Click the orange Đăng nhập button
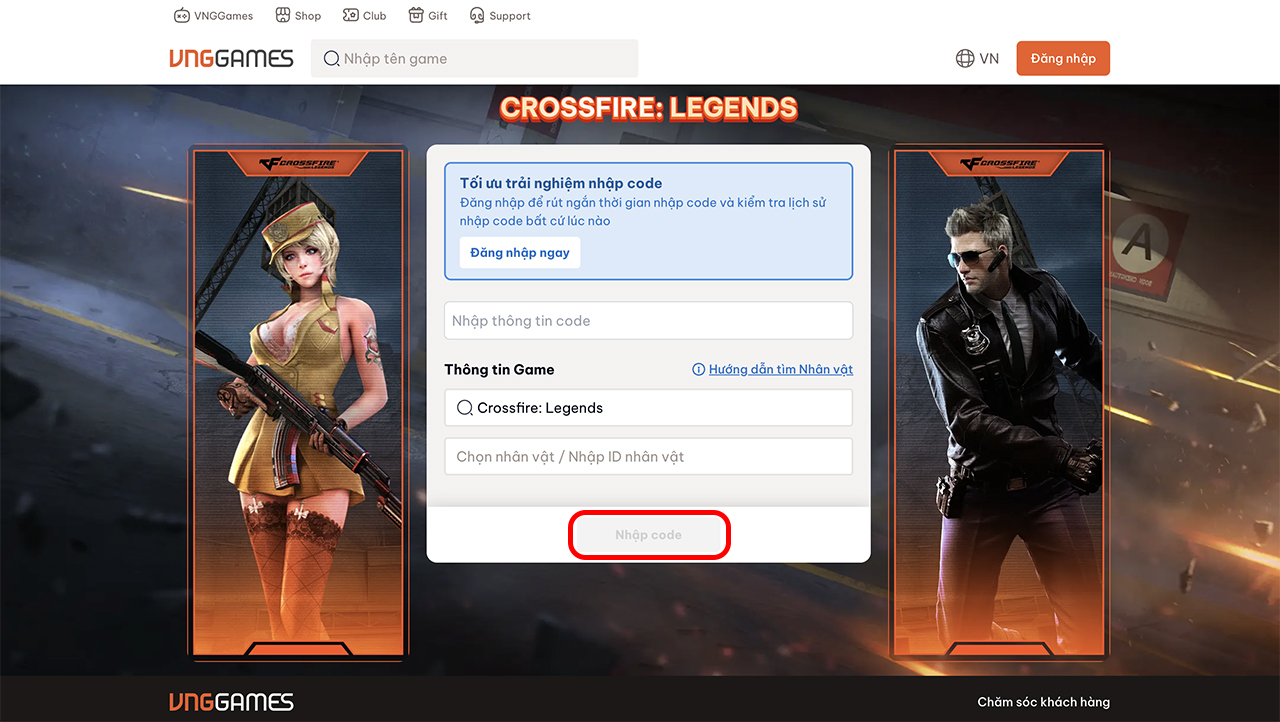 pos(1063,58)
